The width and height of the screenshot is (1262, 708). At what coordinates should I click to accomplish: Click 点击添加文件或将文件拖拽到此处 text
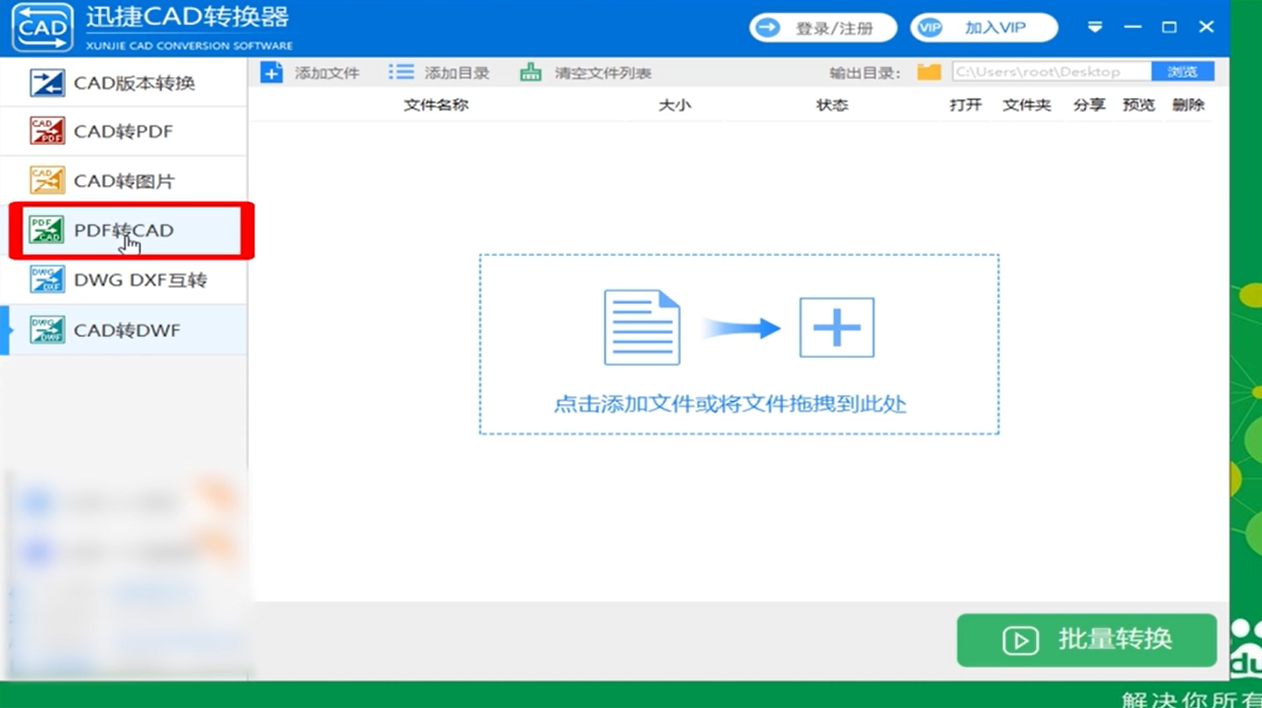click(x=730, y=404)
